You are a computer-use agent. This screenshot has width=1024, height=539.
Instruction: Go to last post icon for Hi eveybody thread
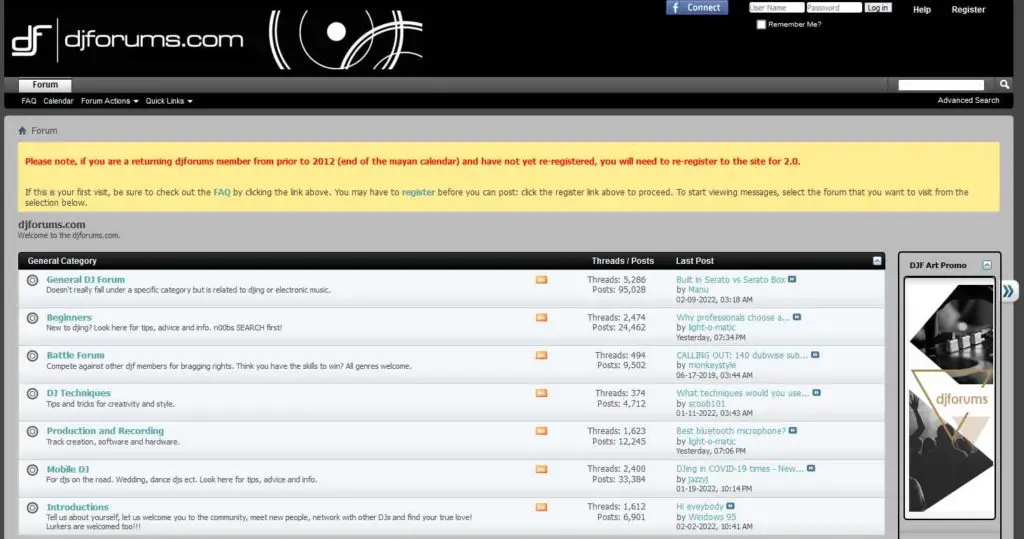[731, 507]
